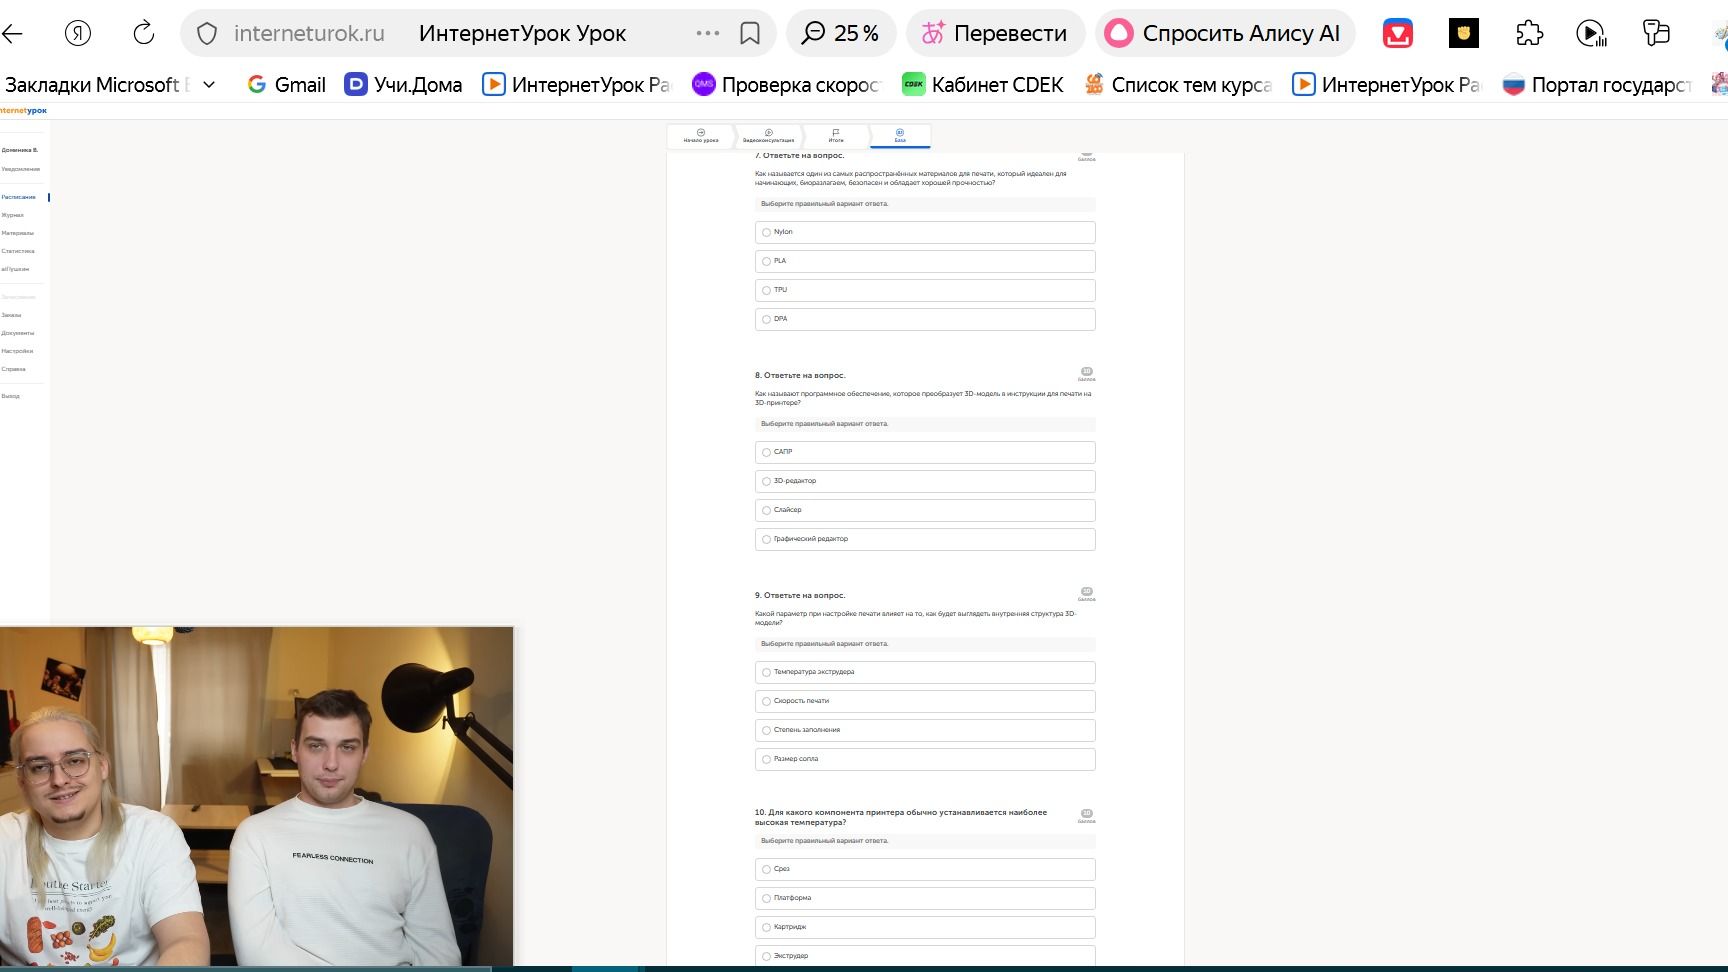1728x972 pixels.
Task: Select the PLA answer radio button
Action: 766,261
